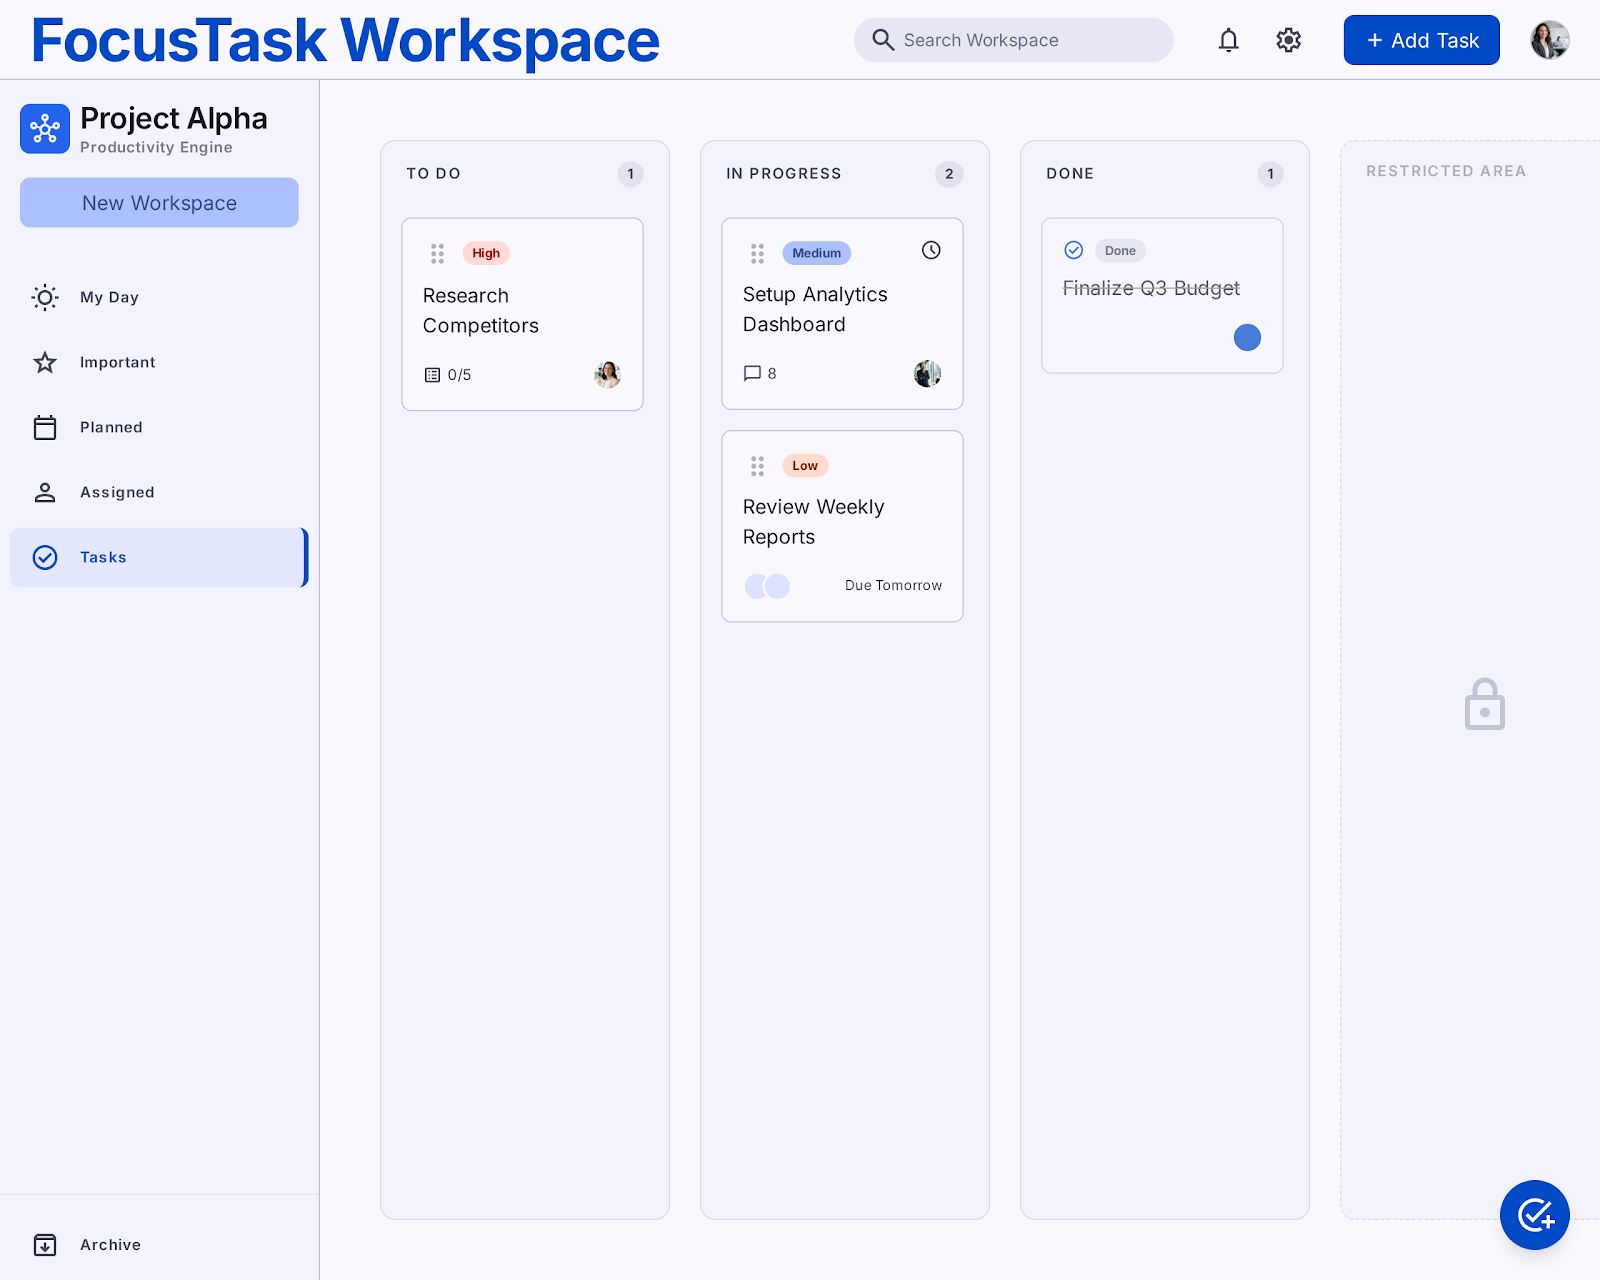Viewport: 1600px width, 1280px height.
Task: Click blue color dot on Finalize Q3 Budget
Action: click(x=1247, y=338)
